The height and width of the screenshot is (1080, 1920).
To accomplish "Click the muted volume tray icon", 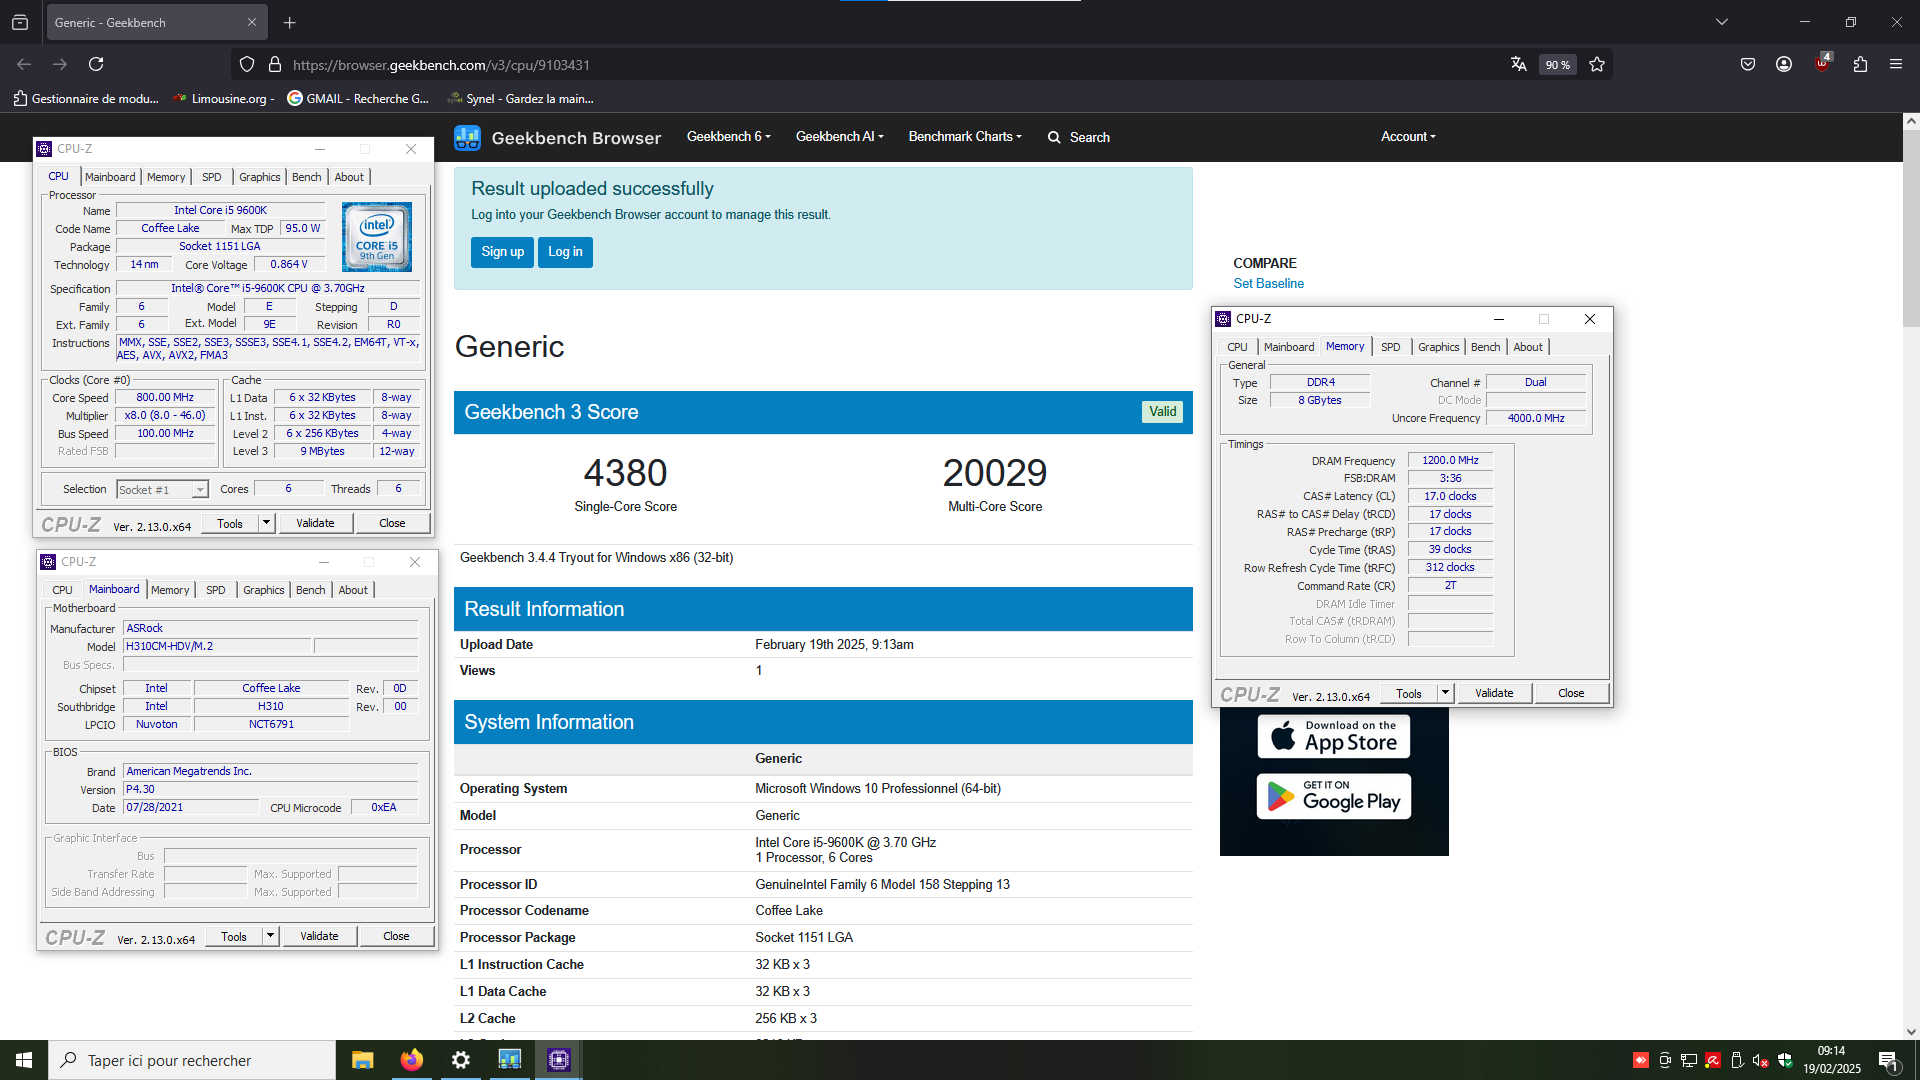I will click(x=1760, y=1060).
